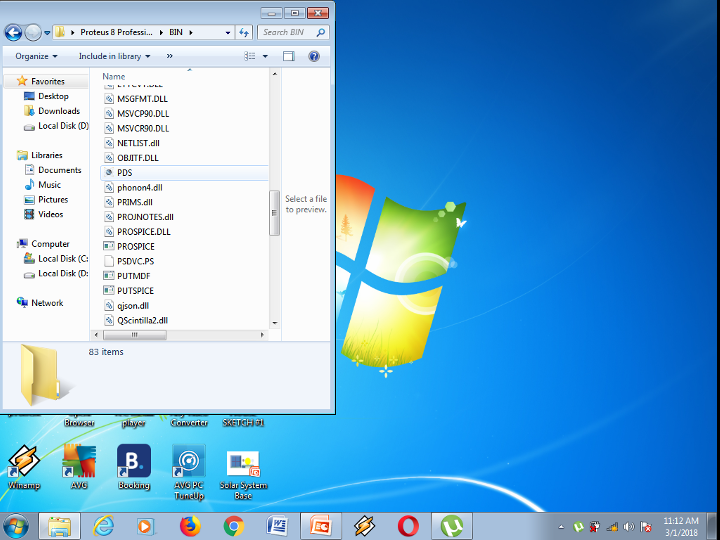Open the Explorer Help button
Image resolution: width=720 pixels, height=540 pixels.
pos(316,57)
